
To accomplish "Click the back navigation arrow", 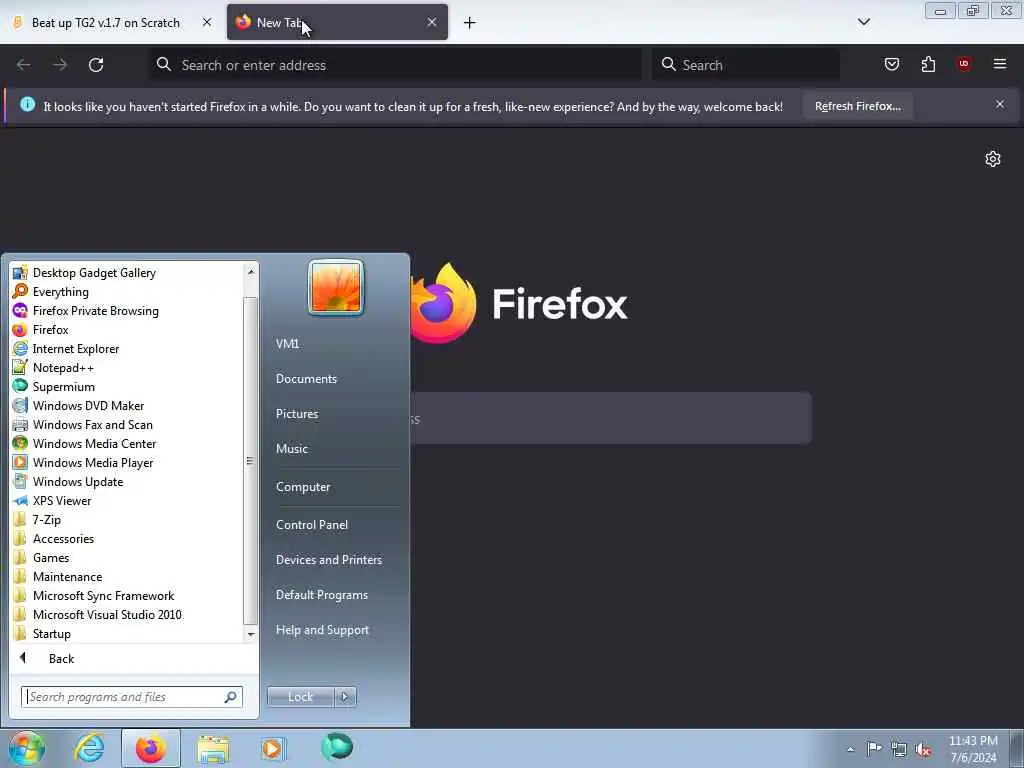I will click(x=24, y=65).
